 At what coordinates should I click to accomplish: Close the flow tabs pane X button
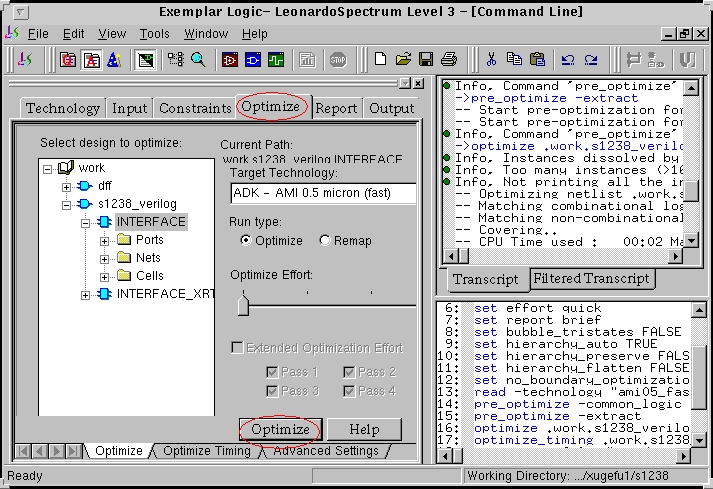click(418, 83)
